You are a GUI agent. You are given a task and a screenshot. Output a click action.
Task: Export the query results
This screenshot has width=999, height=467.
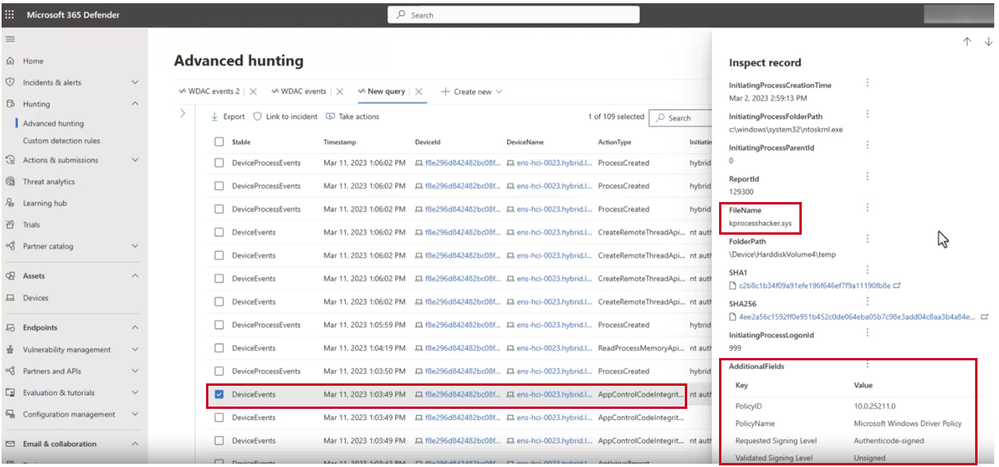[x=228, y=117]
